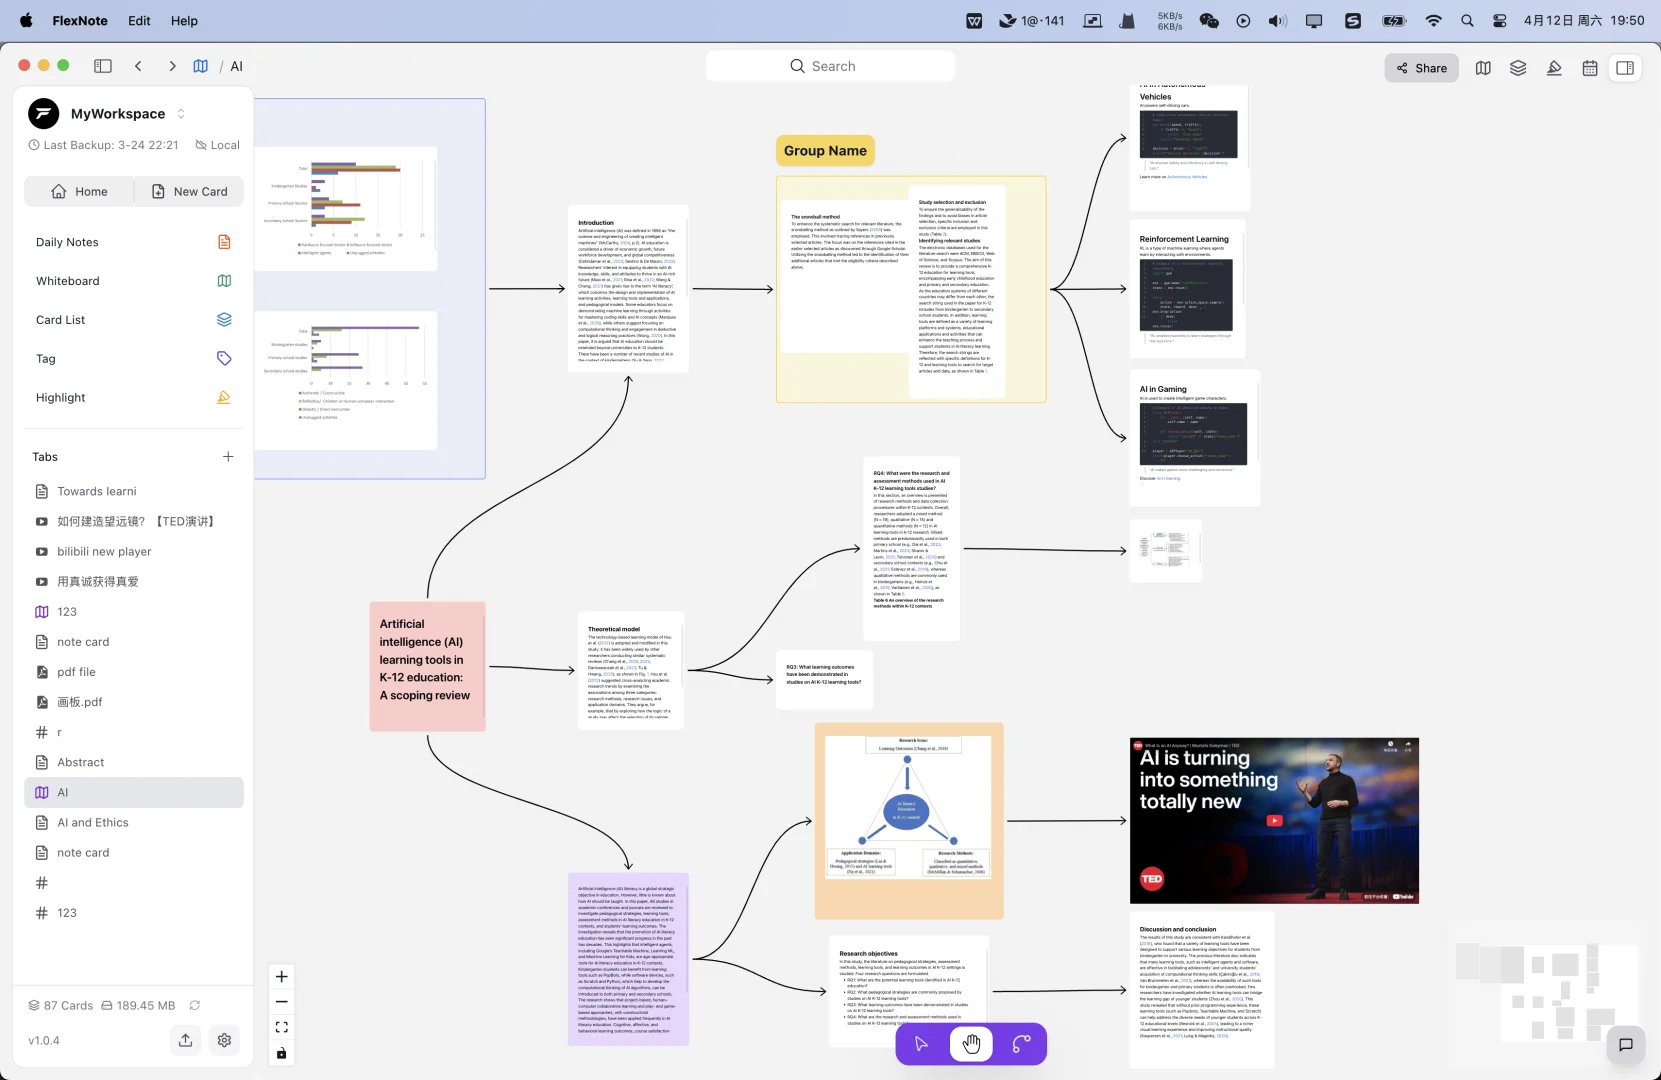The height and width of the screenshot is (1080, 1661).
Task: Toggle the left sidebar panel icon
Action: 103,66
